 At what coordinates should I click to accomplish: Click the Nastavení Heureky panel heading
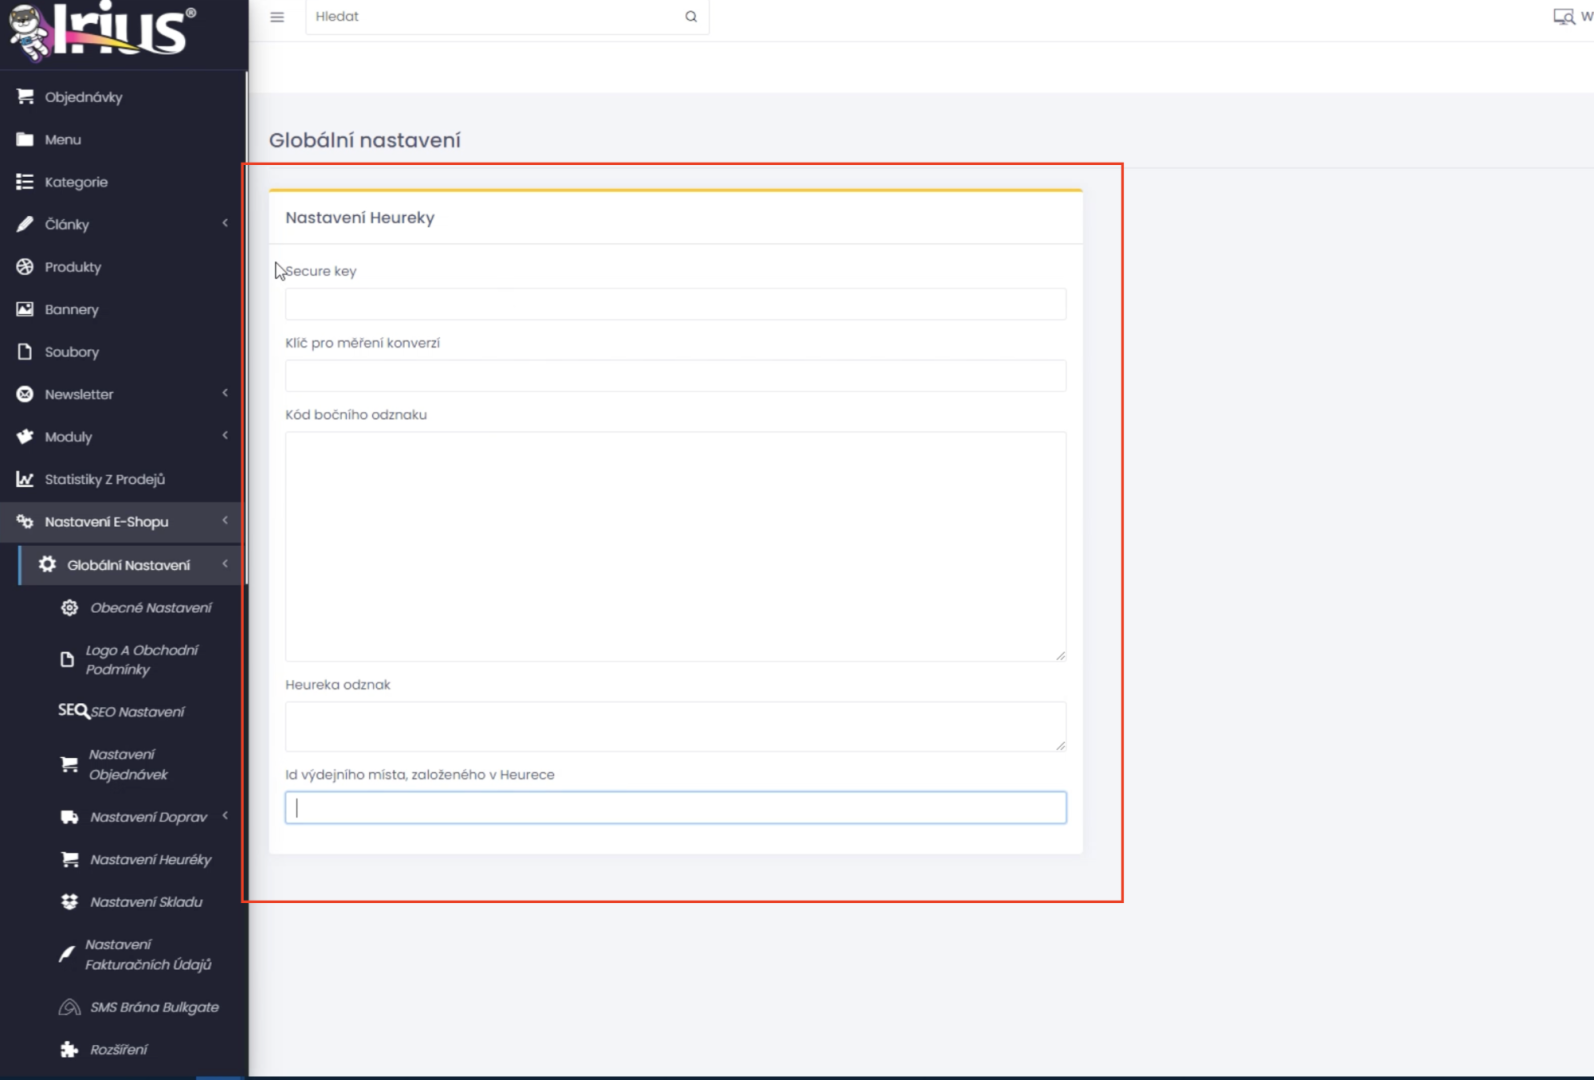[x=360, y=218]
